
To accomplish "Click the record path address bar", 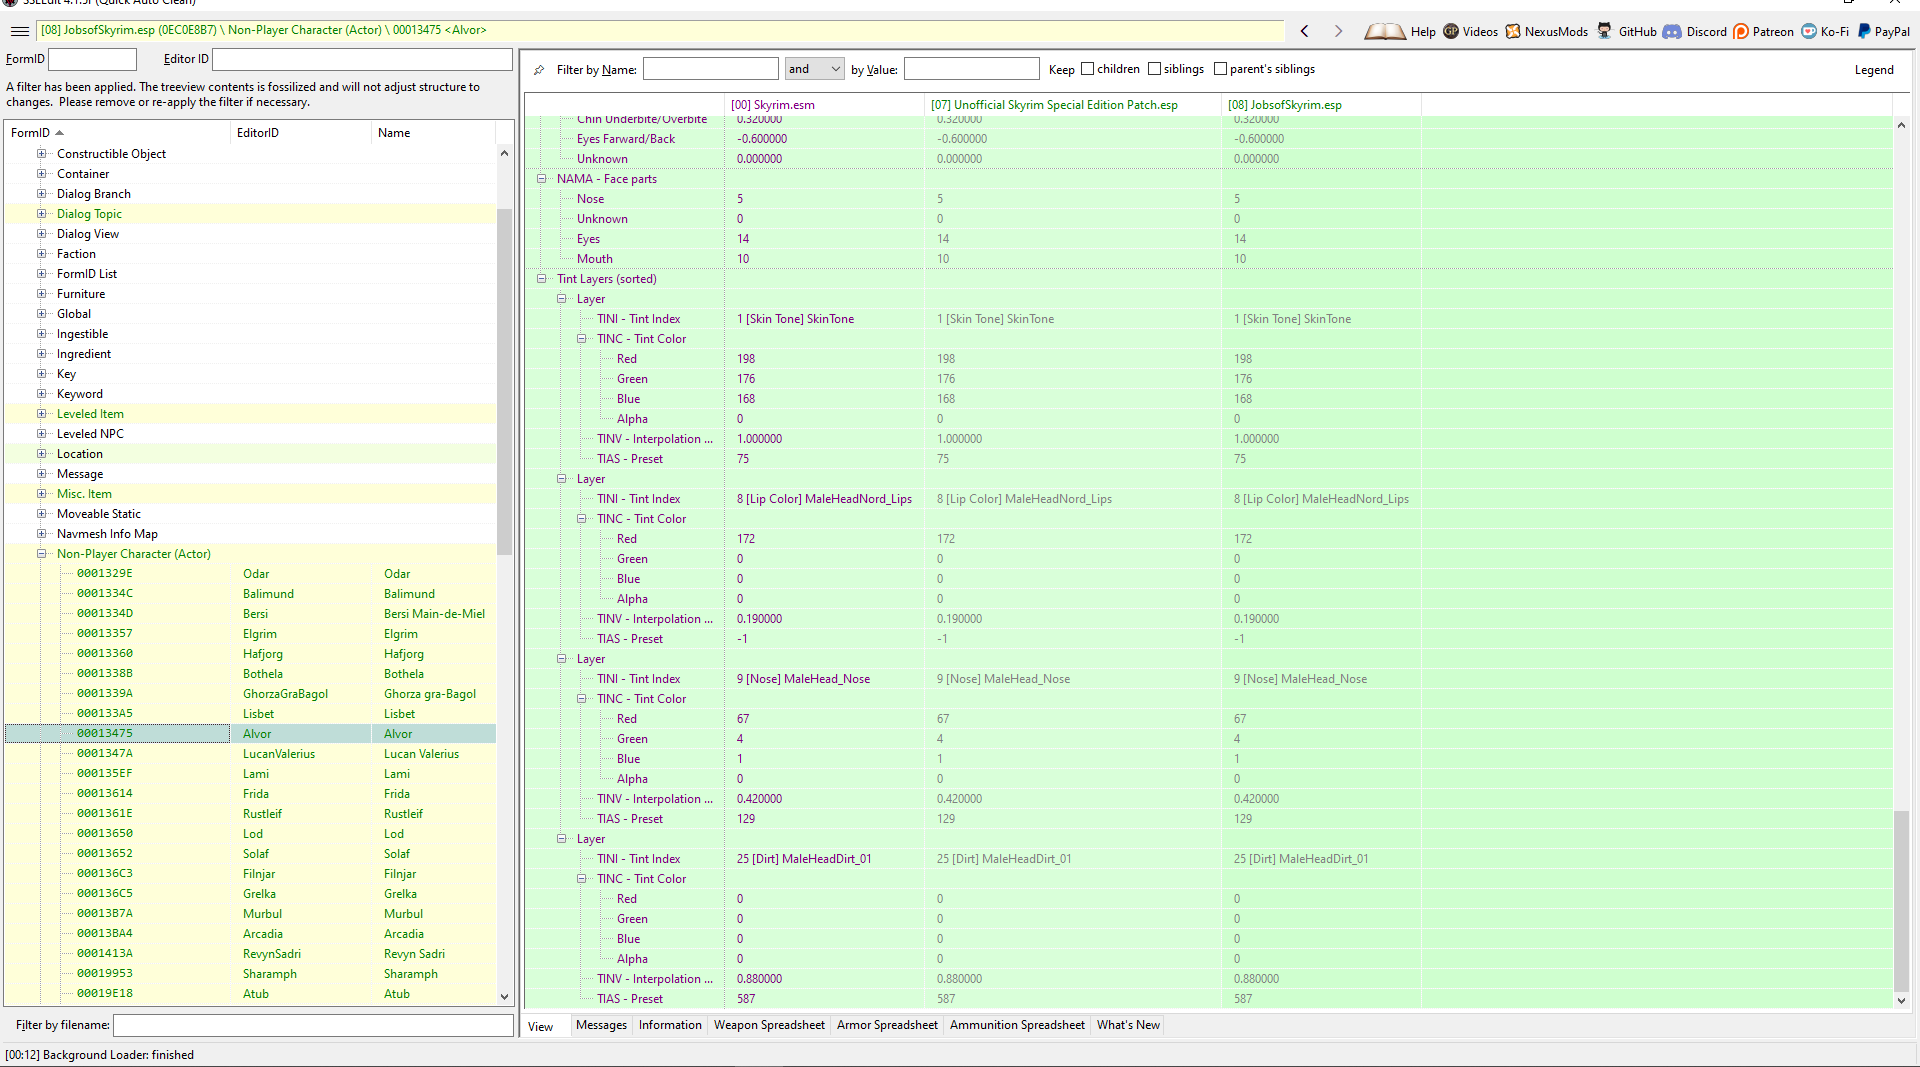I will click(660, 31).
